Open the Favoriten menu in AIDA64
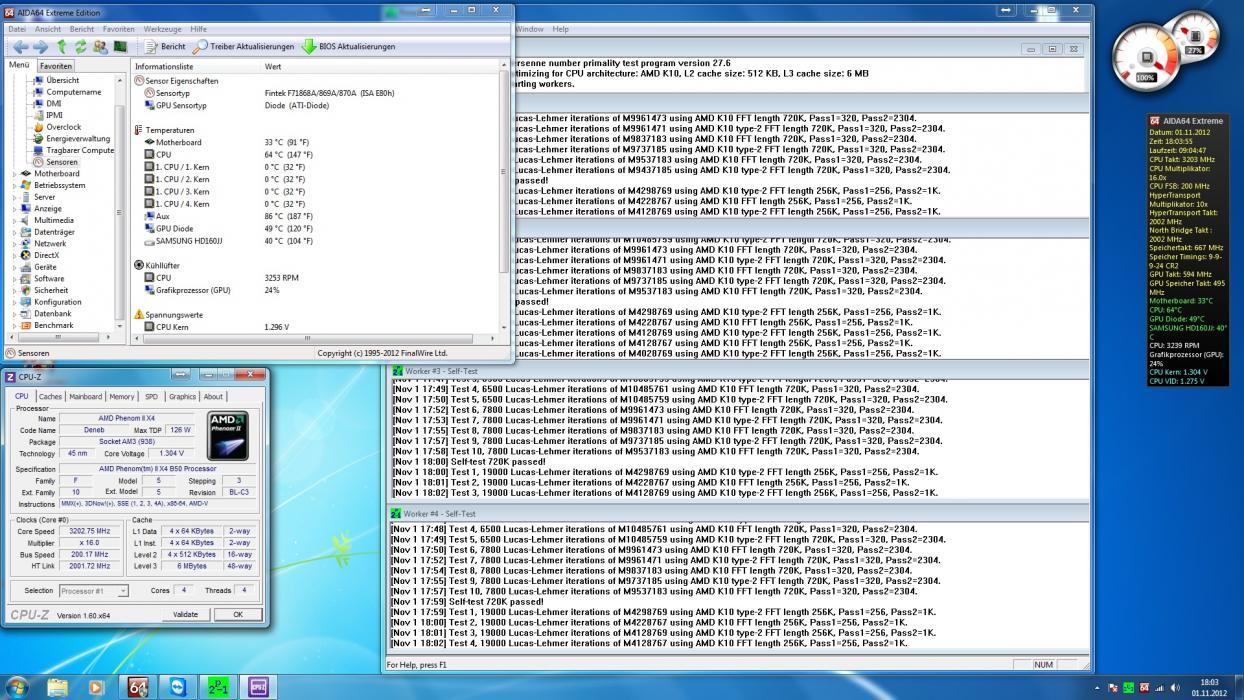 pyautogui.click(x=118, y=29)
